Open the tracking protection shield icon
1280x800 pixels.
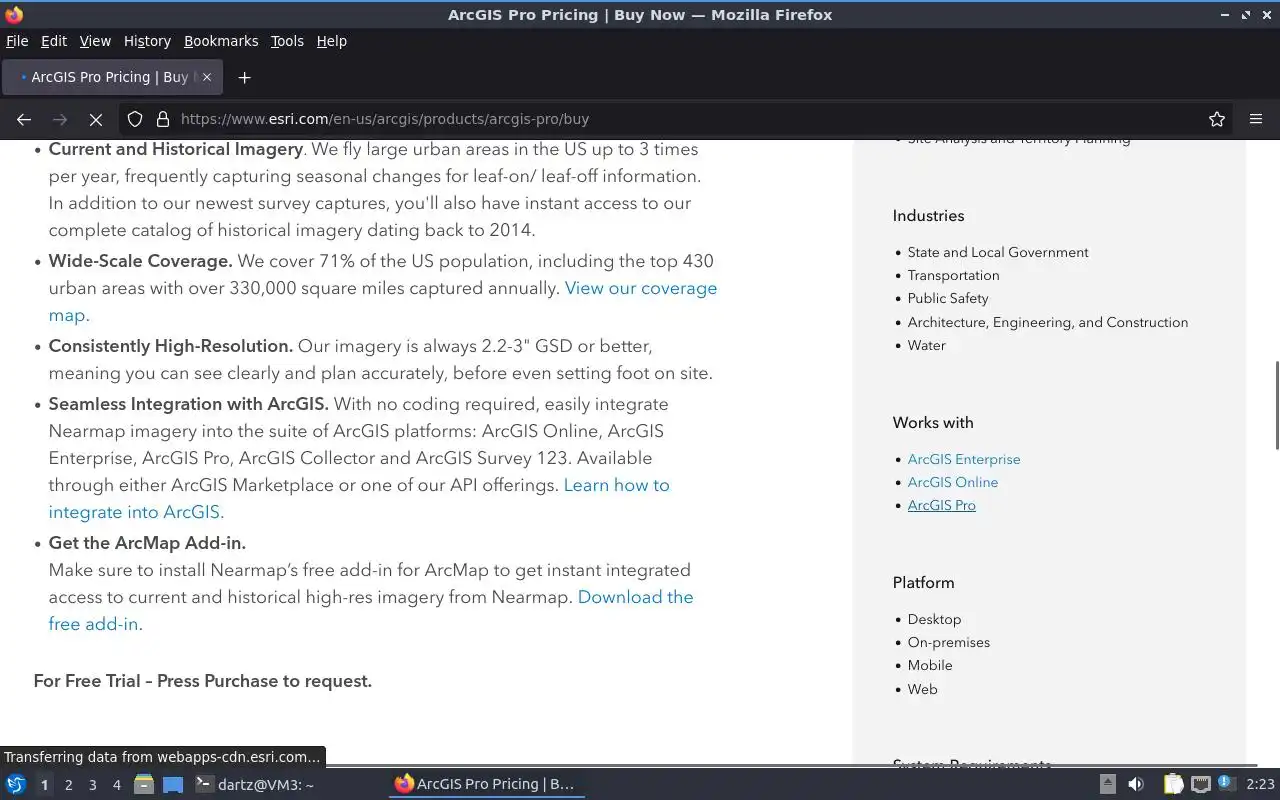pos(135,119)
